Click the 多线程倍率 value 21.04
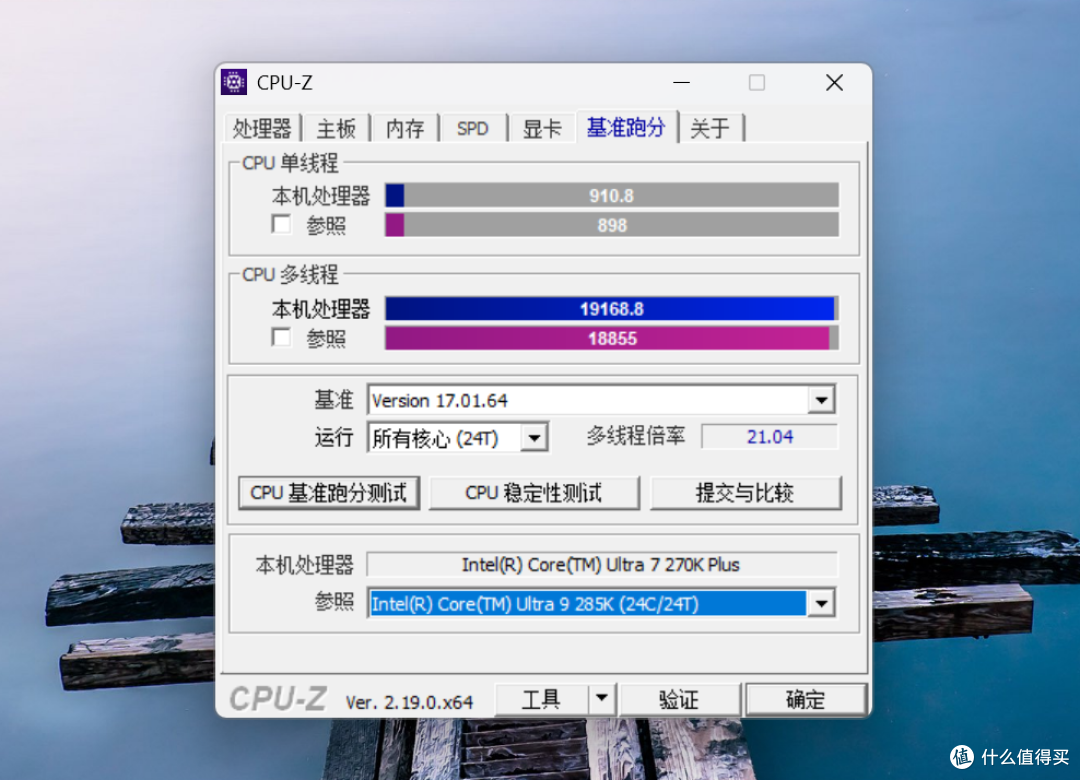 point(769,437)
